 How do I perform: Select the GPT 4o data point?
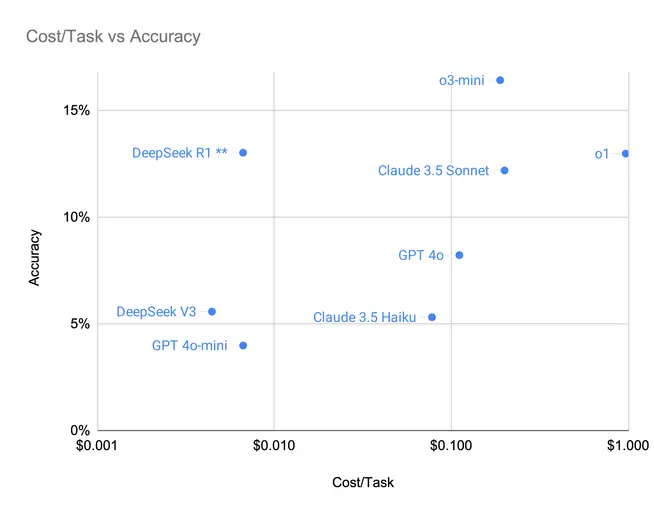[x=459, y=255]
